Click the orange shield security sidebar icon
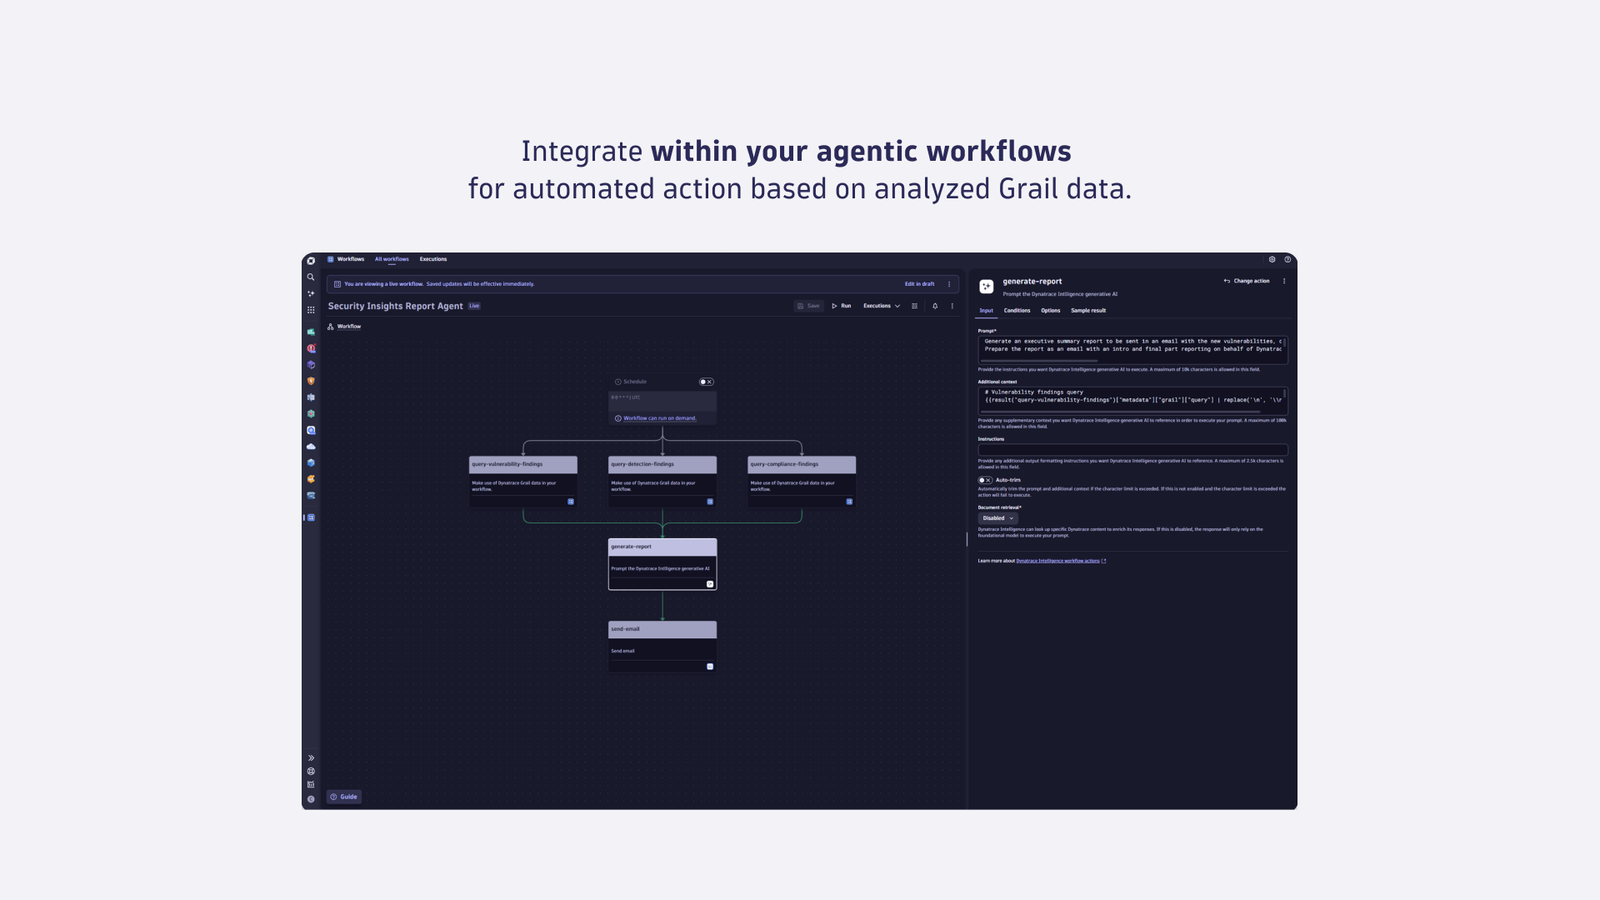 tap(311, 381)
